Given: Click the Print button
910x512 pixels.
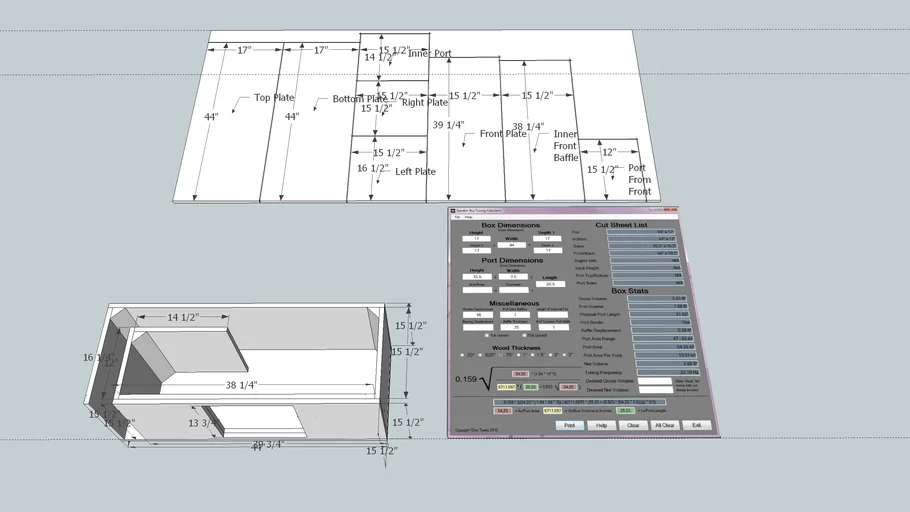Looking at the screenshot, I should pyautogui.click(x=569, y=425).
